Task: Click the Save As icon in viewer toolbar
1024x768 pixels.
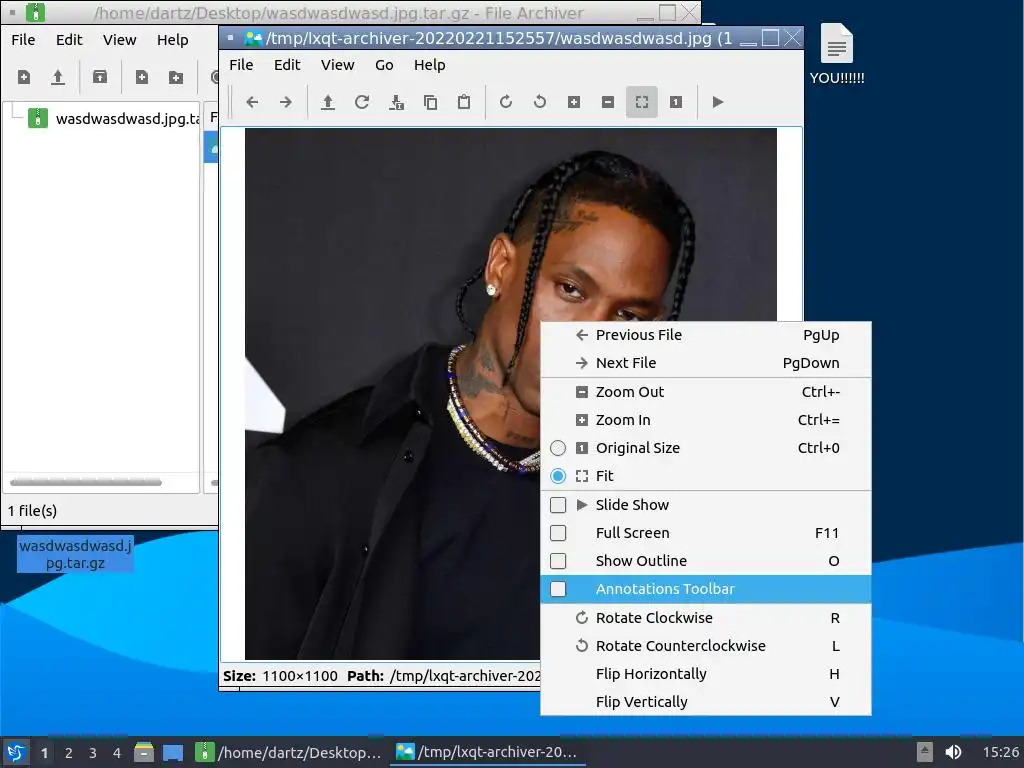Action: tap(396, 102)
